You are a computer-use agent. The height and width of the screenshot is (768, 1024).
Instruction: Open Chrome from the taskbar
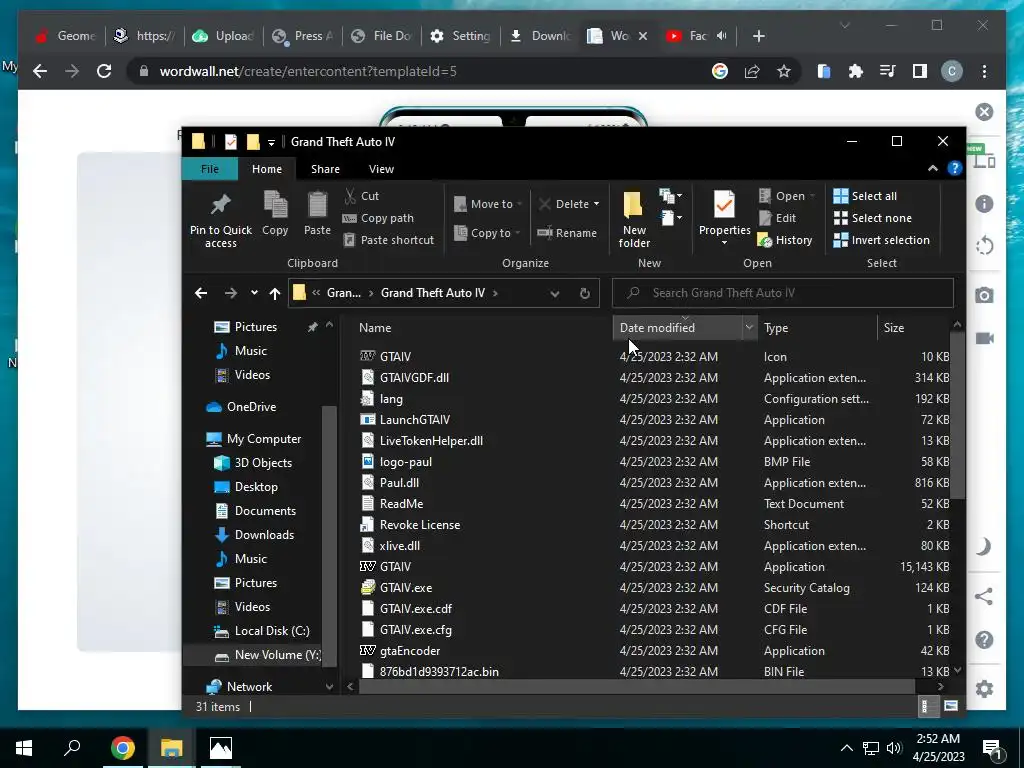(x=122, y=748)
